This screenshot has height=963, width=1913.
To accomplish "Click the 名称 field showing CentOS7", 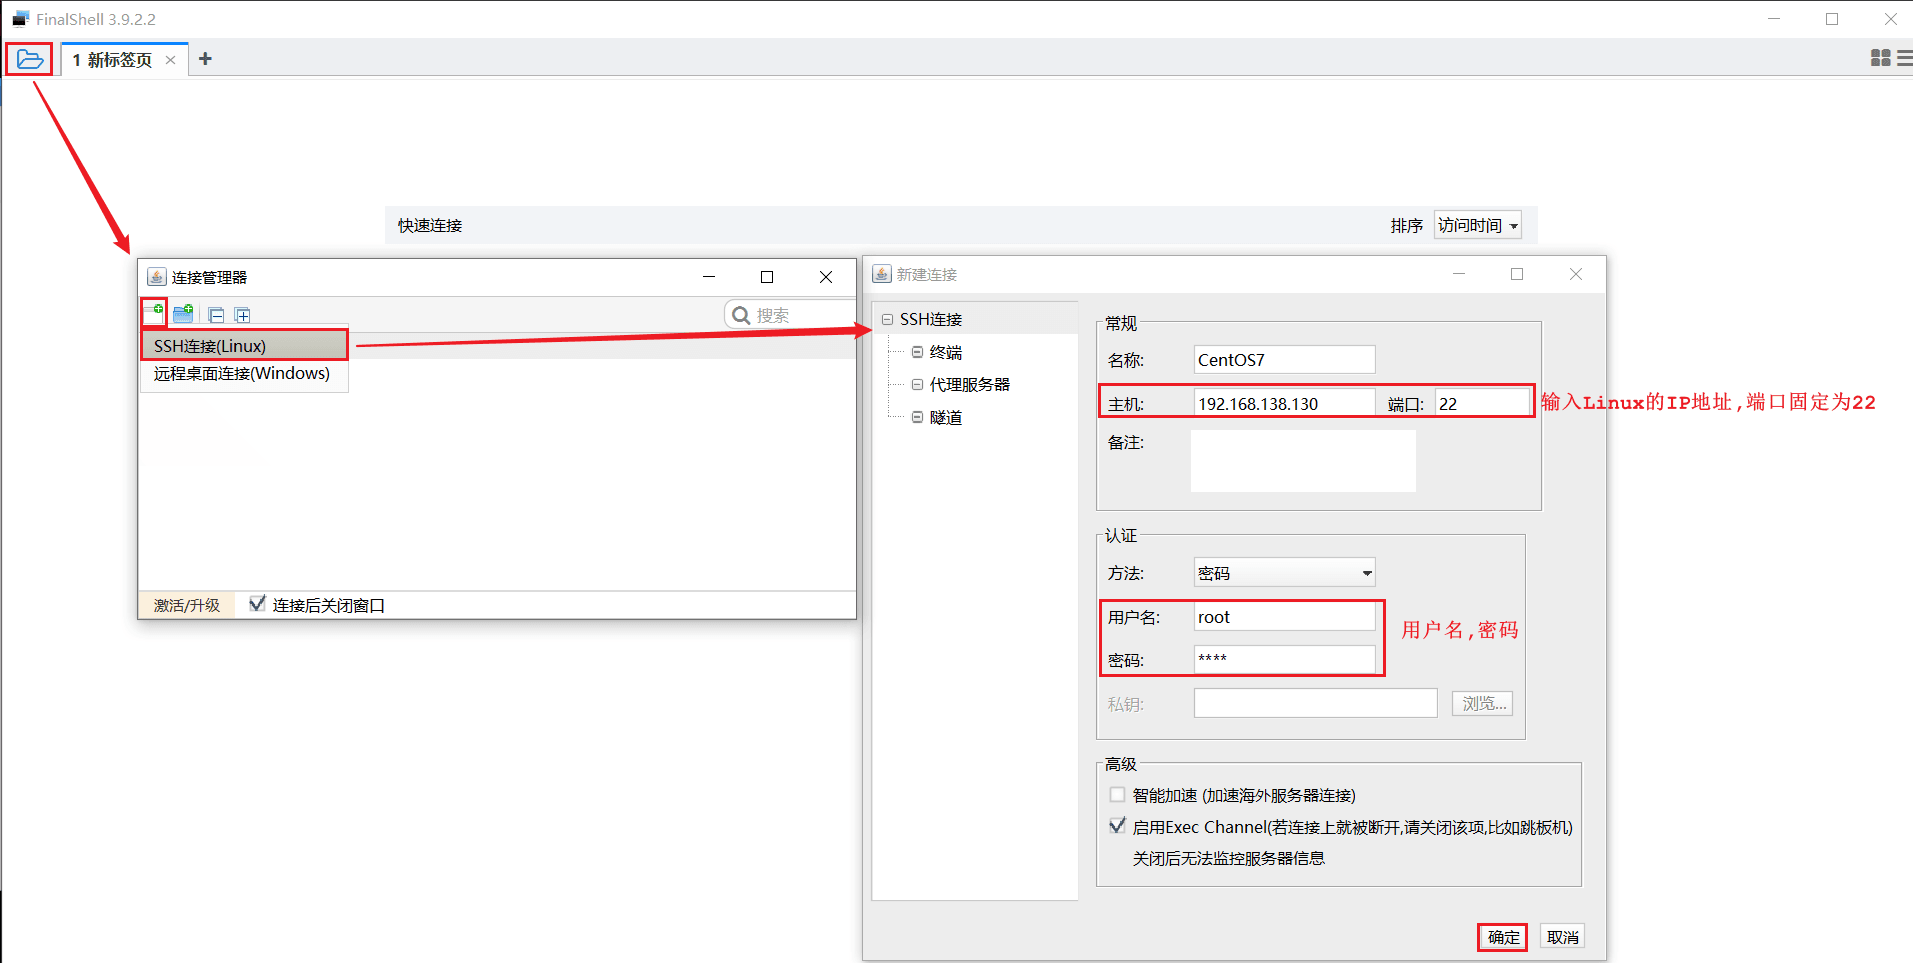I will [1283, 359].
